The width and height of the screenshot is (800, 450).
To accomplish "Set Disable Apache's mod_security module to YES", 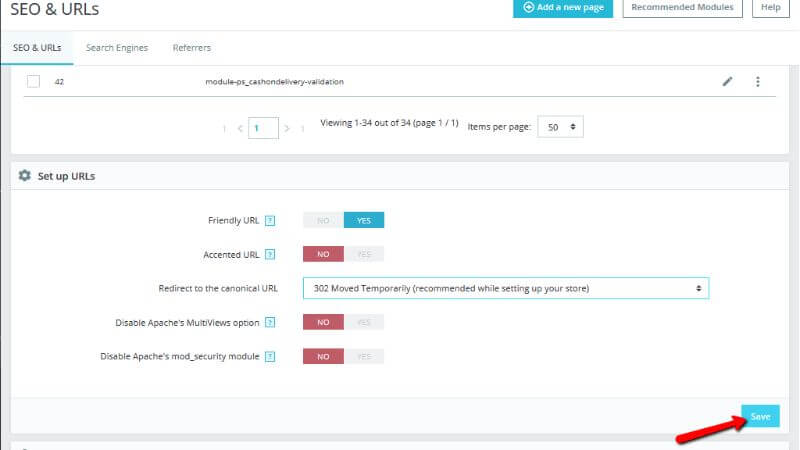I will pyautogui.click(x=364, y=356).
